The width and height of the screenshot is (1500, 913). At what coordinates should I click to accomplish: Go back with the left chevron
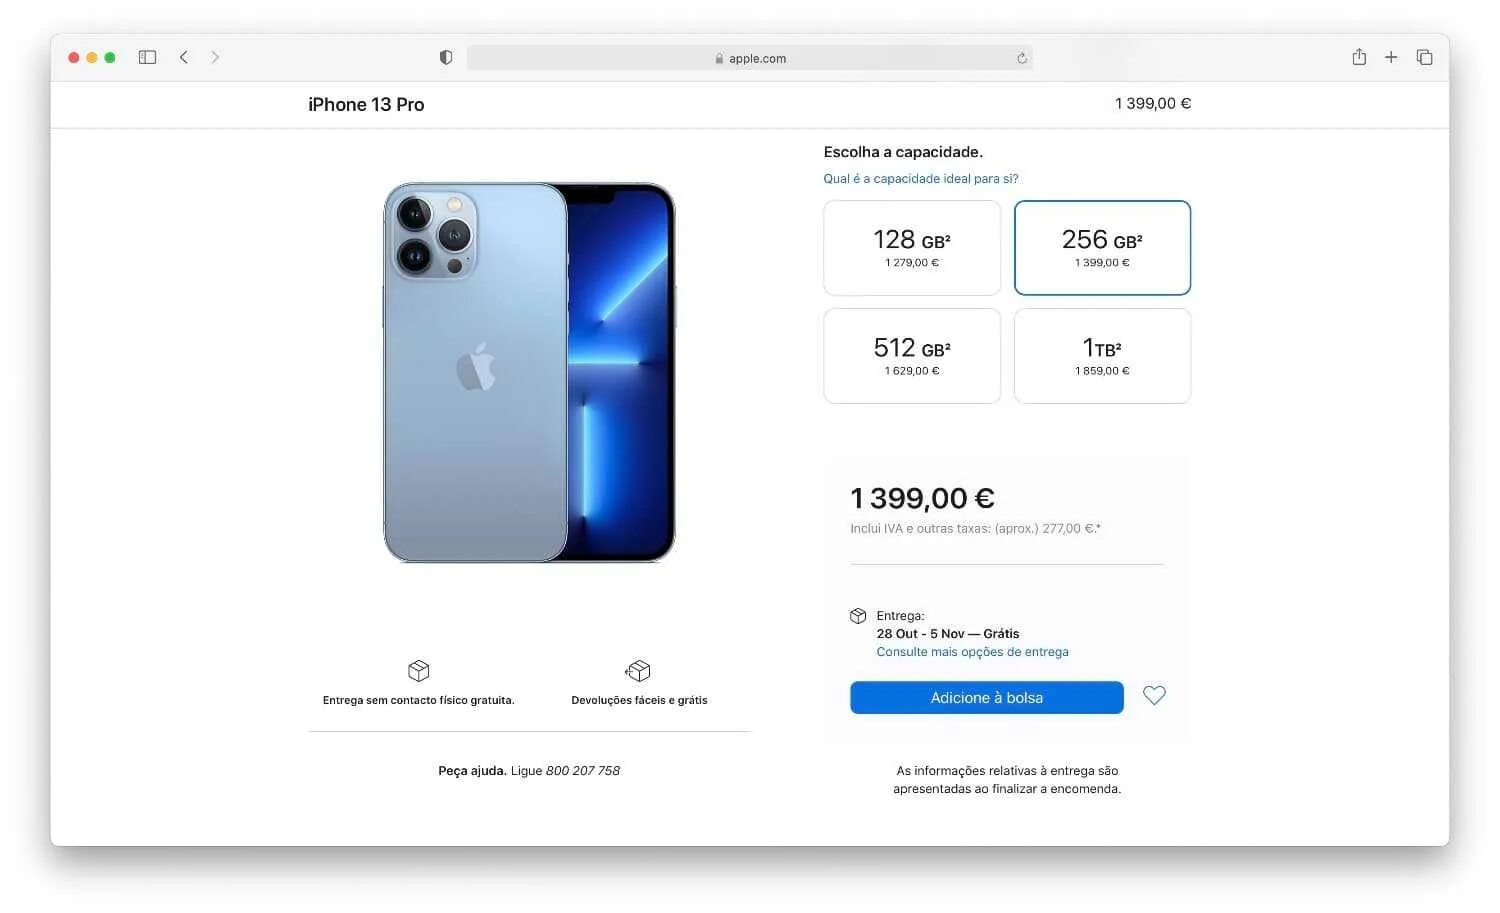coord(184,57)
